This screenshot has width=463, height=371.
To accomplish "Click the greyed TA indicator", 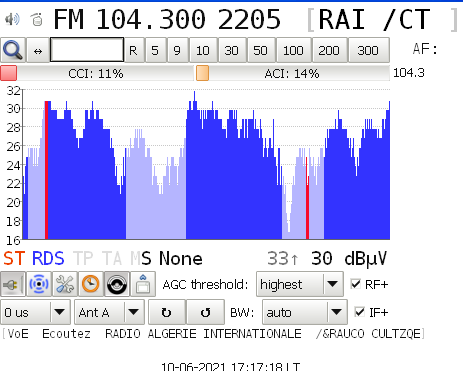I will pyautogui.click(x=112, y=258).
